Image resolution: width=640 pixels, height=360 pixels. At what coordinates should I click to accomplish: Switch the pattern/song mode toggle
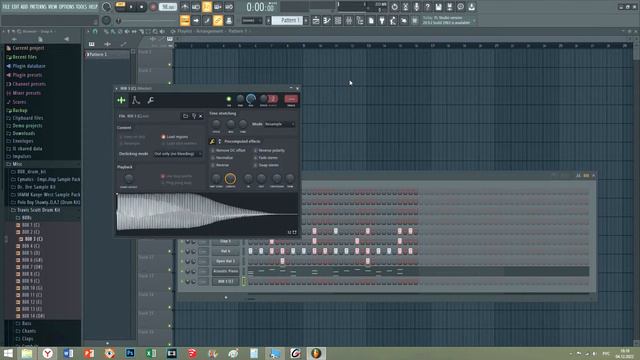pos(120,5)
